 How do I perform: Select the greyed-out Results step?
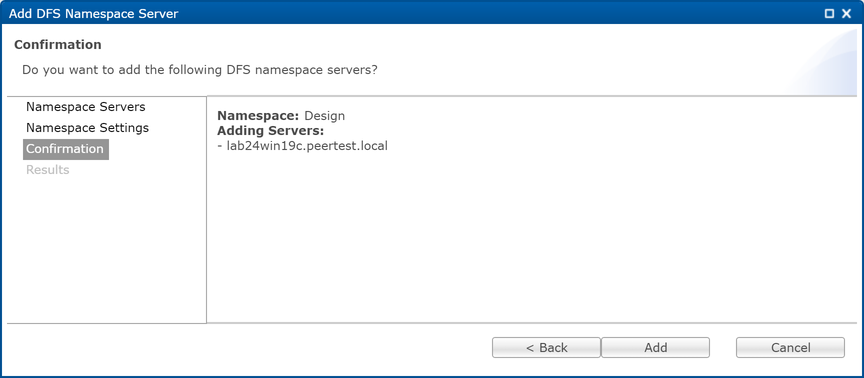[47, 170]
